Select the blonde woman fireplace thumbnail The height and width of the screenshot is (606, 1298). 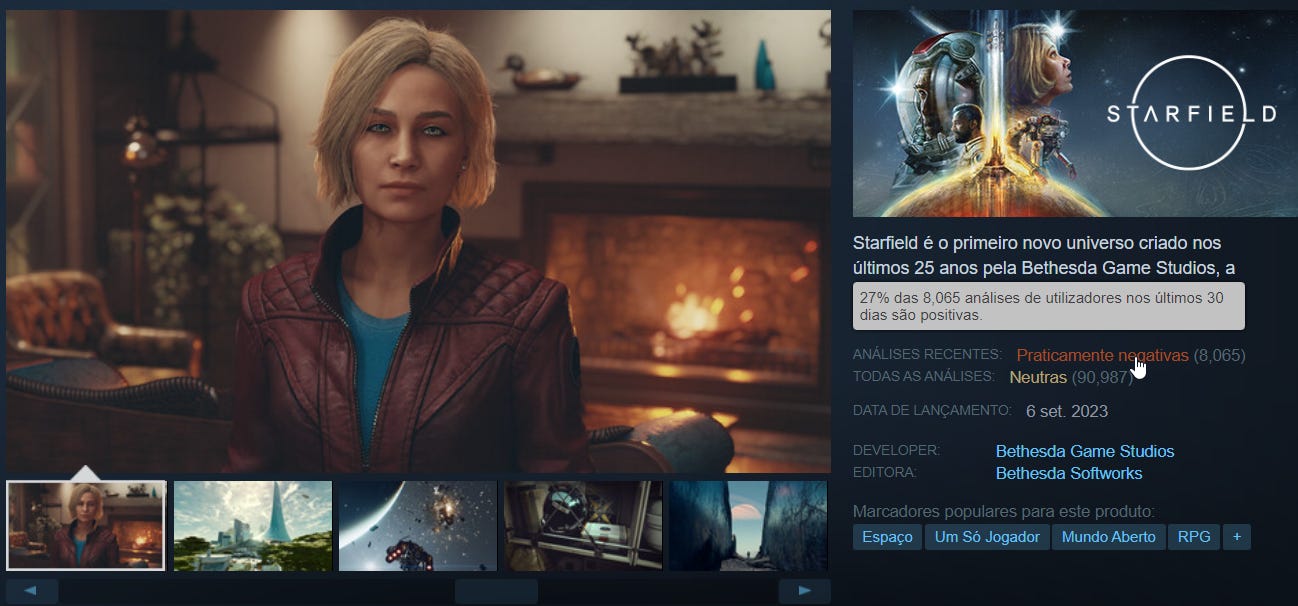tap(85, 525)
